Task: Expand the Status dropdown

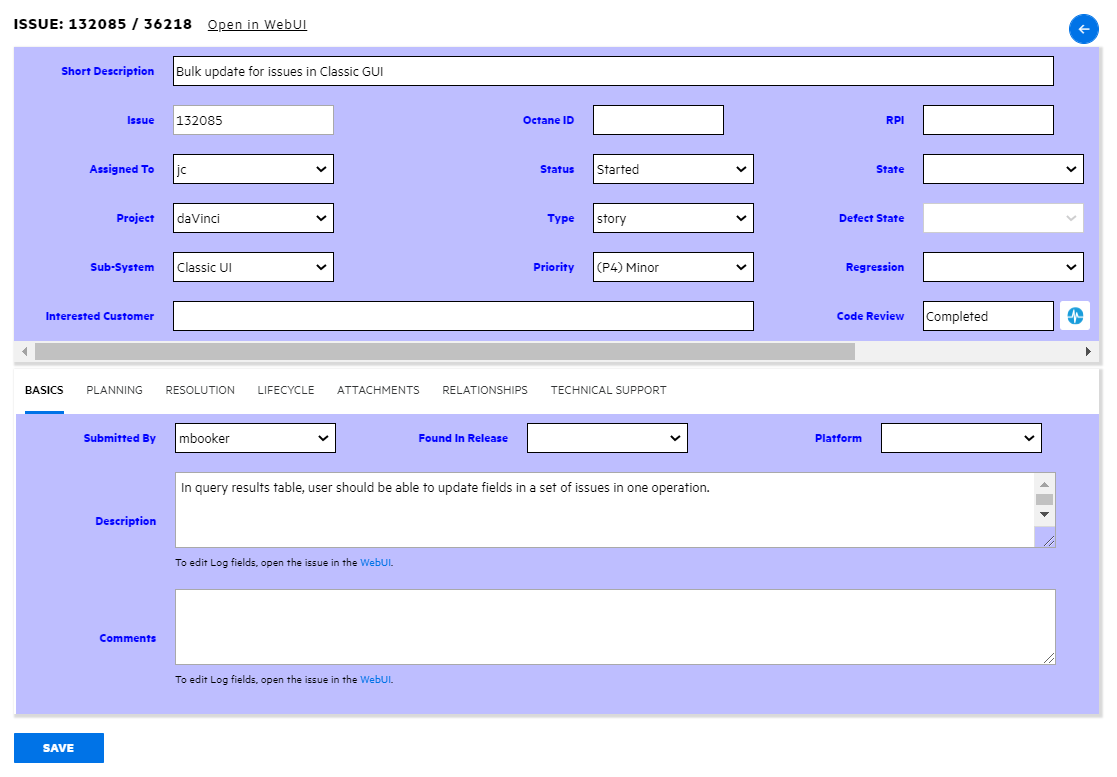Action: coord(672,169)
